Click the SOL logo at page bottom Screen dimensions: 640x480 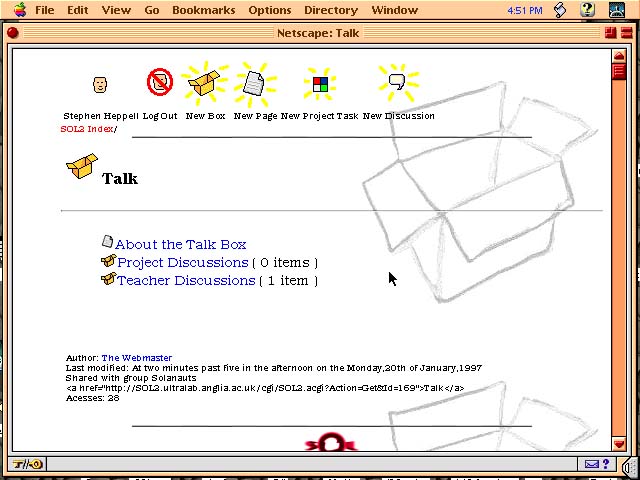[331, 442]
